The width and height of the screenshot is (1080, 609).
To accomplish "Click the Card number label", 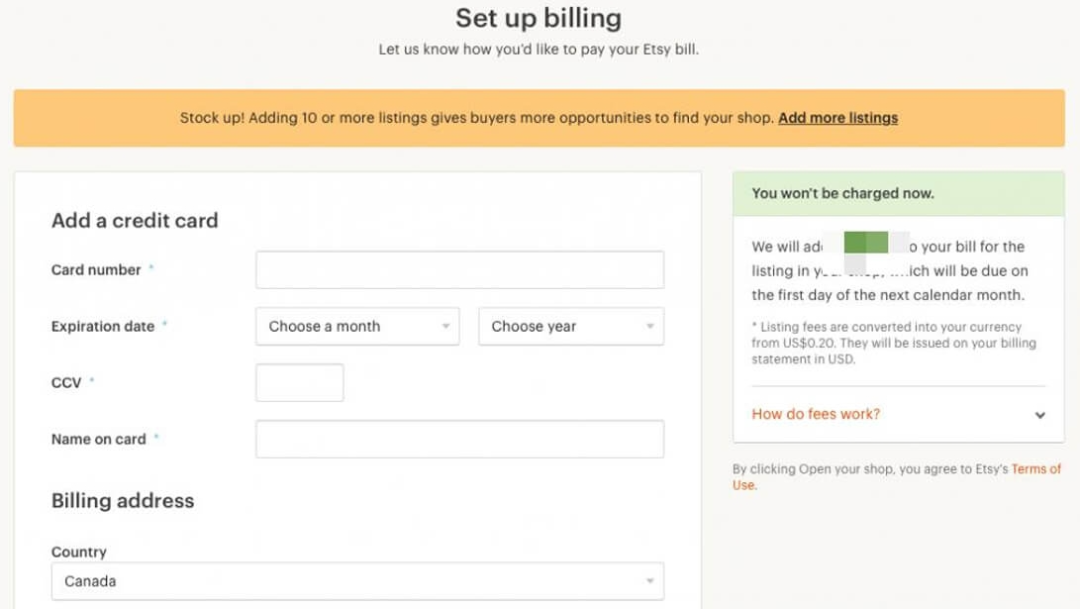I will (x=96, y=270).
